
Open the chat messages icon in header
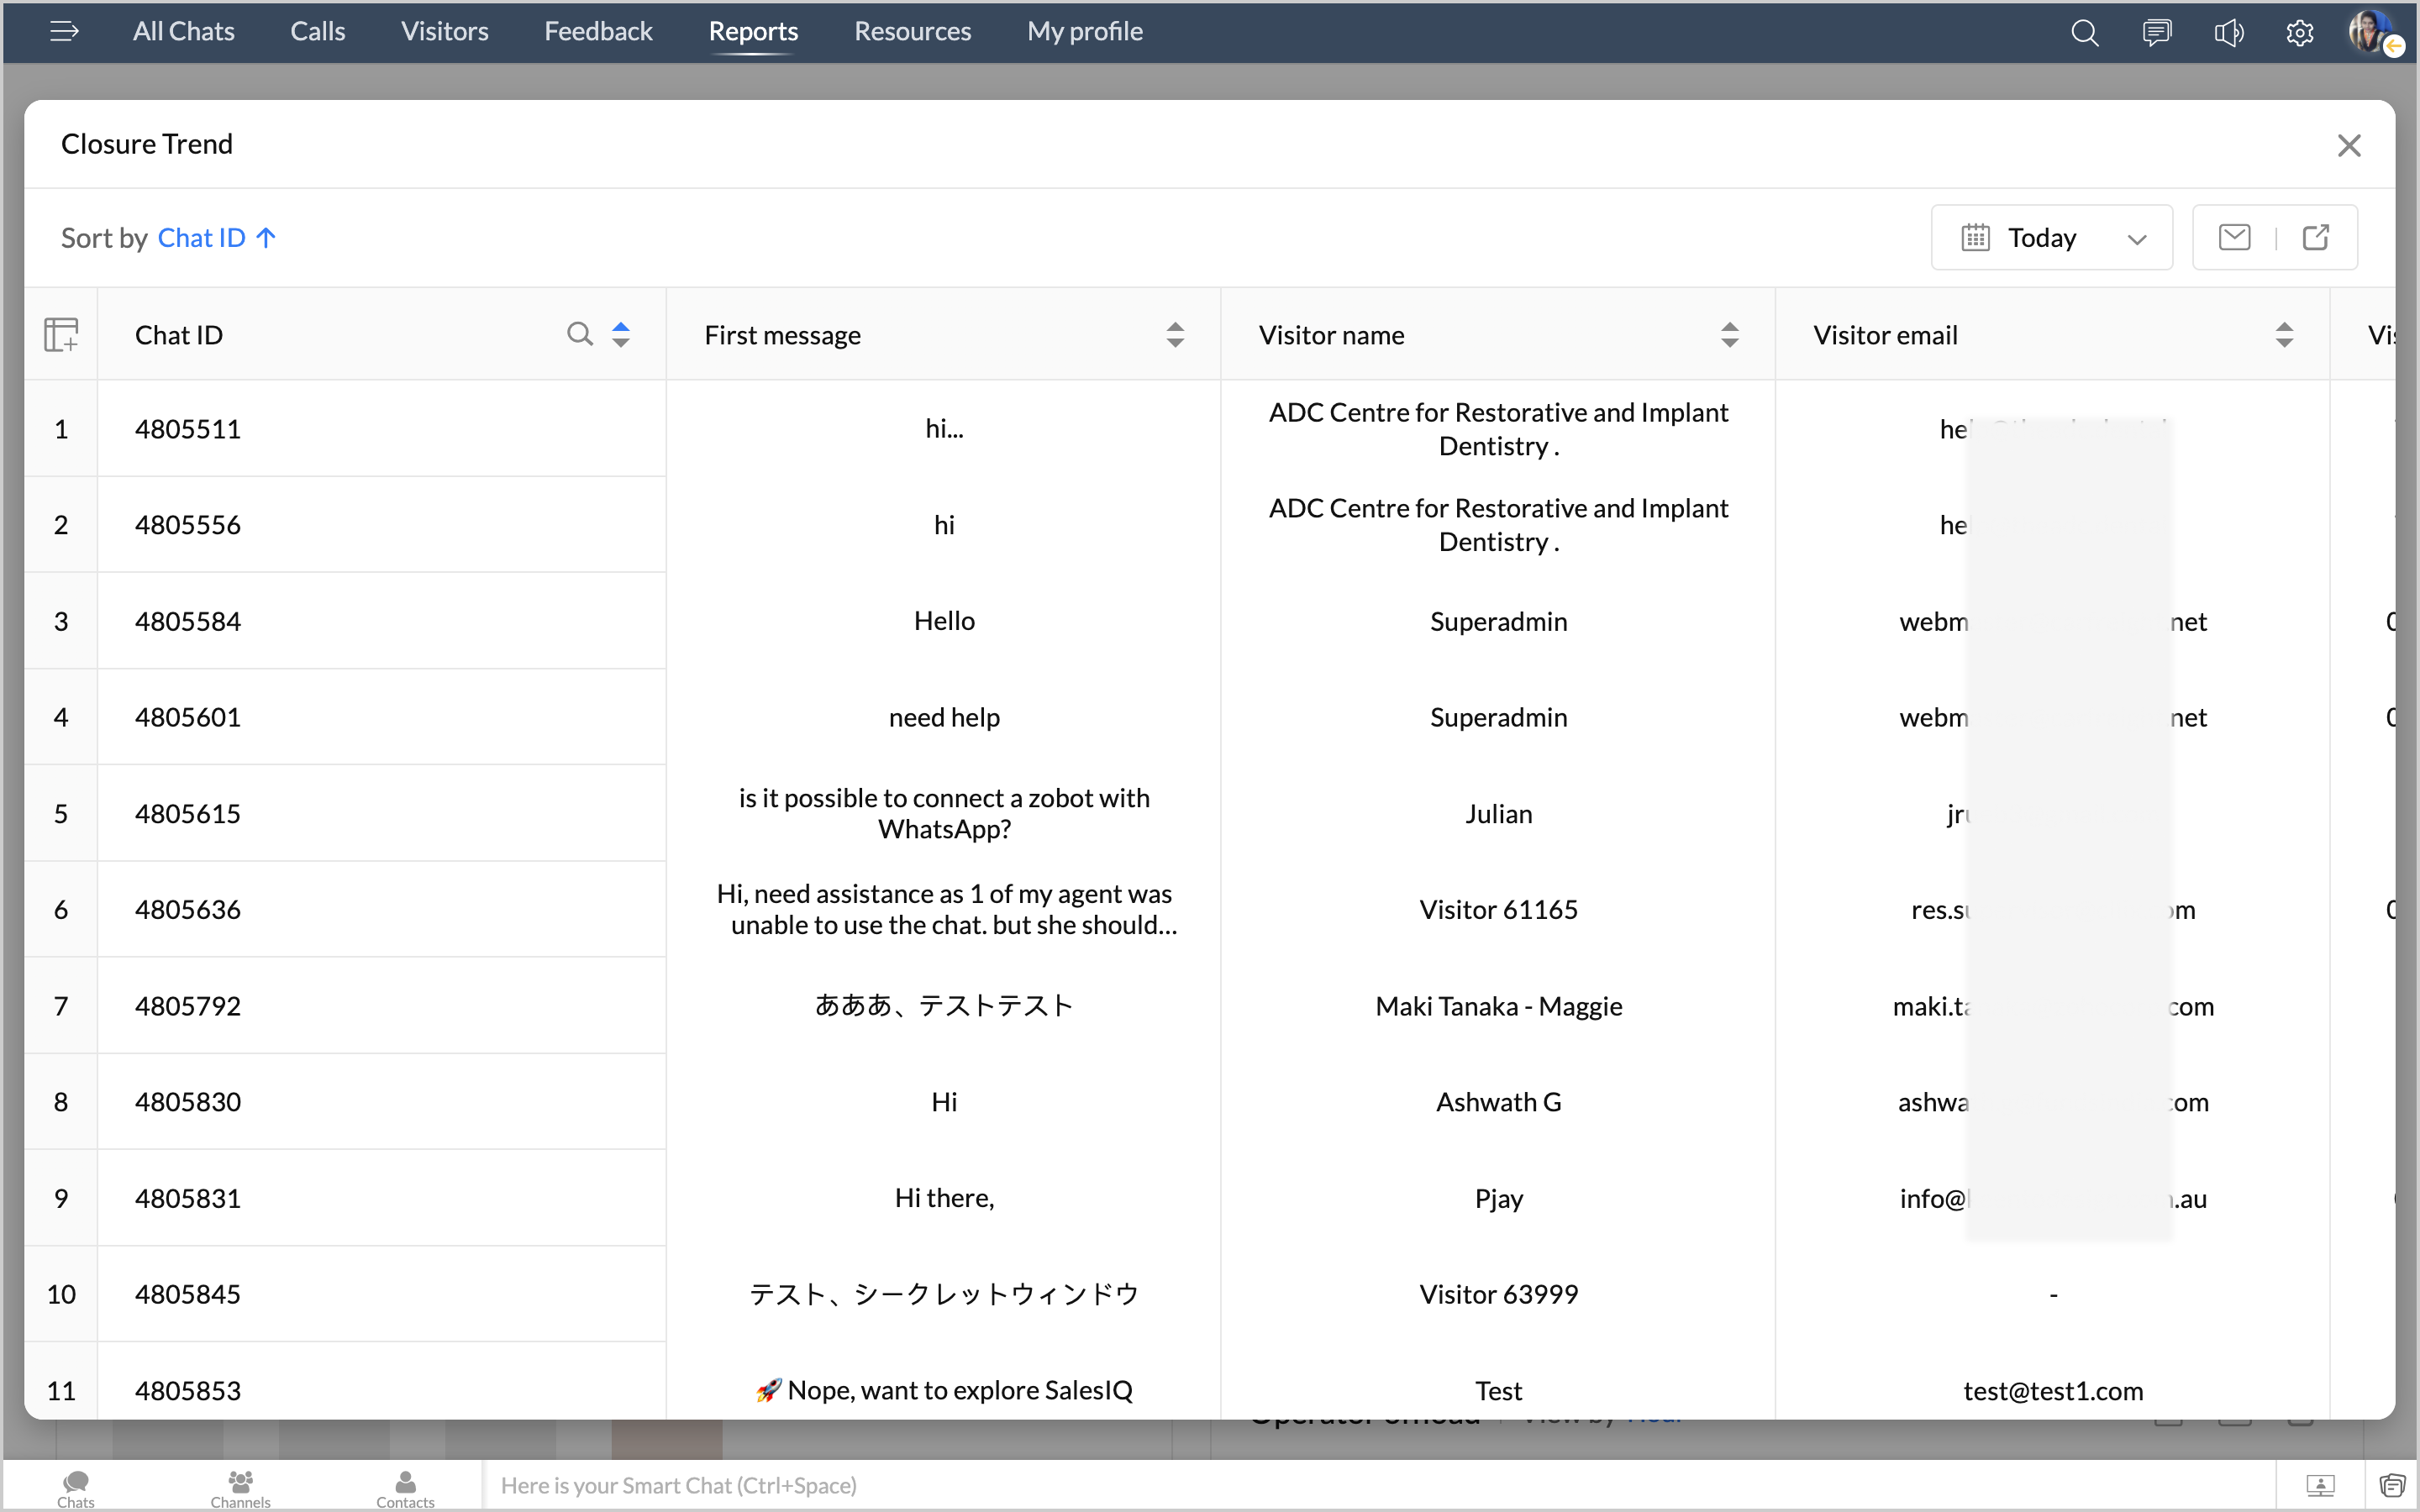click(x=2157, y=33)
